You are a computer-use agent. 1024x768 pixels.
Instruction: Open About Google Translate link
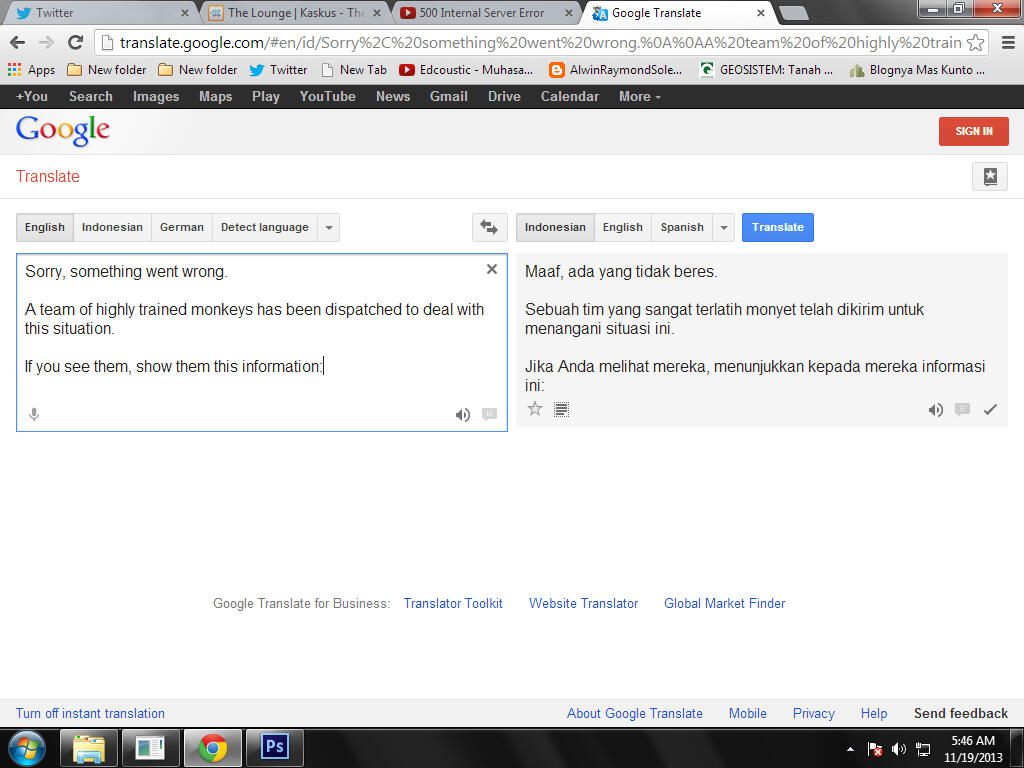tap(634, 713)
